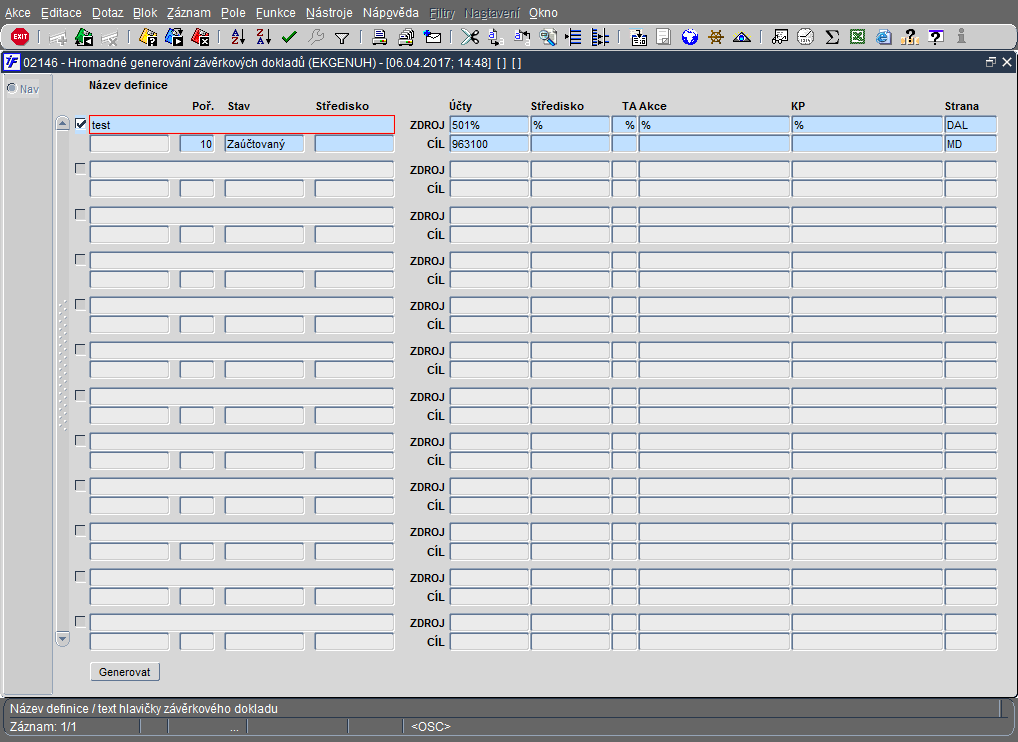Image resolution: width=1018 pixels, height=742 pixels.
Task: Click the Generovat button
Action: (125, 672)
